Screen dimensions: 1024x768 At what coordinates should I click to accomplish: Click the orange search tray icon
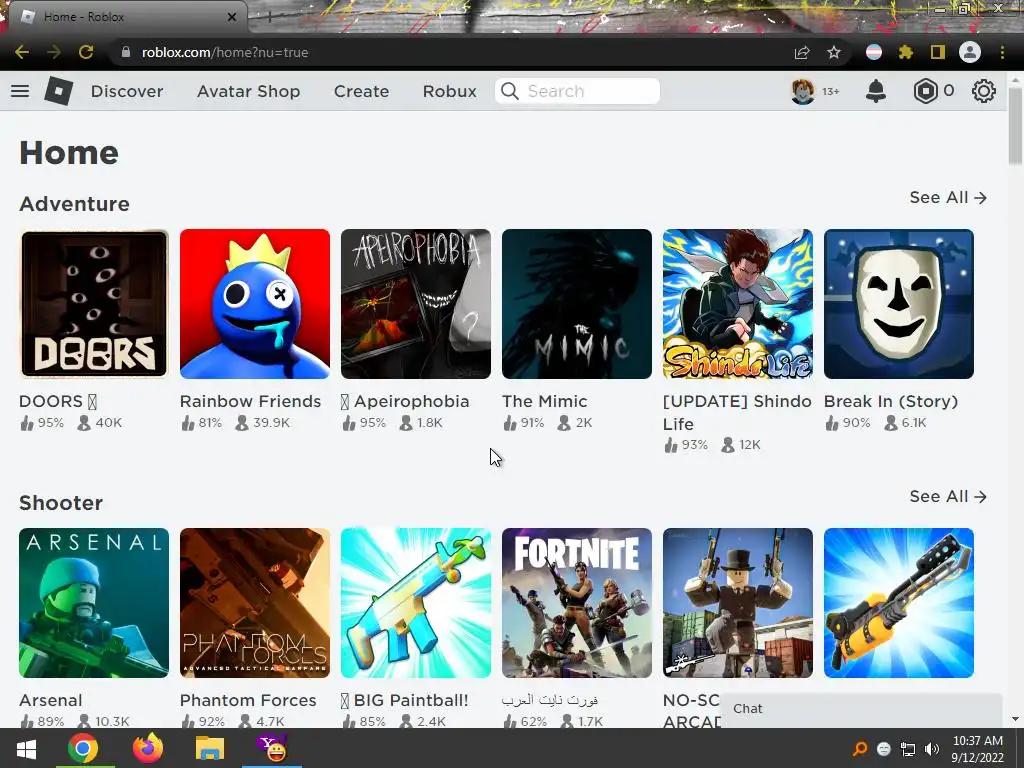tap(860, 749)
